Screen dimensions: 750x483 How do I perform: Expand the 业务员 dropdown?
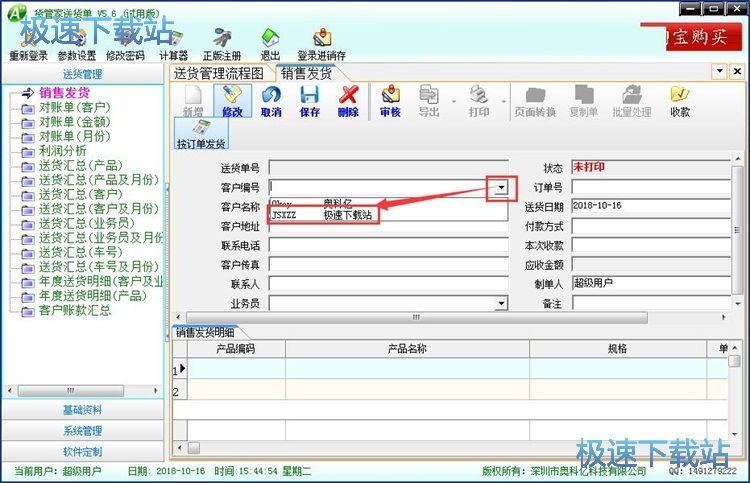tap(501, 303)
